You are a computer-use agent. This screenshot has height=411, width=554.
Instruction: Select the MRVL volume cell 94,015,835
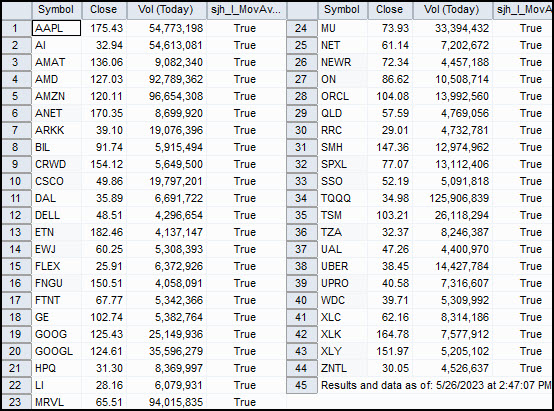tap(166, 402)
